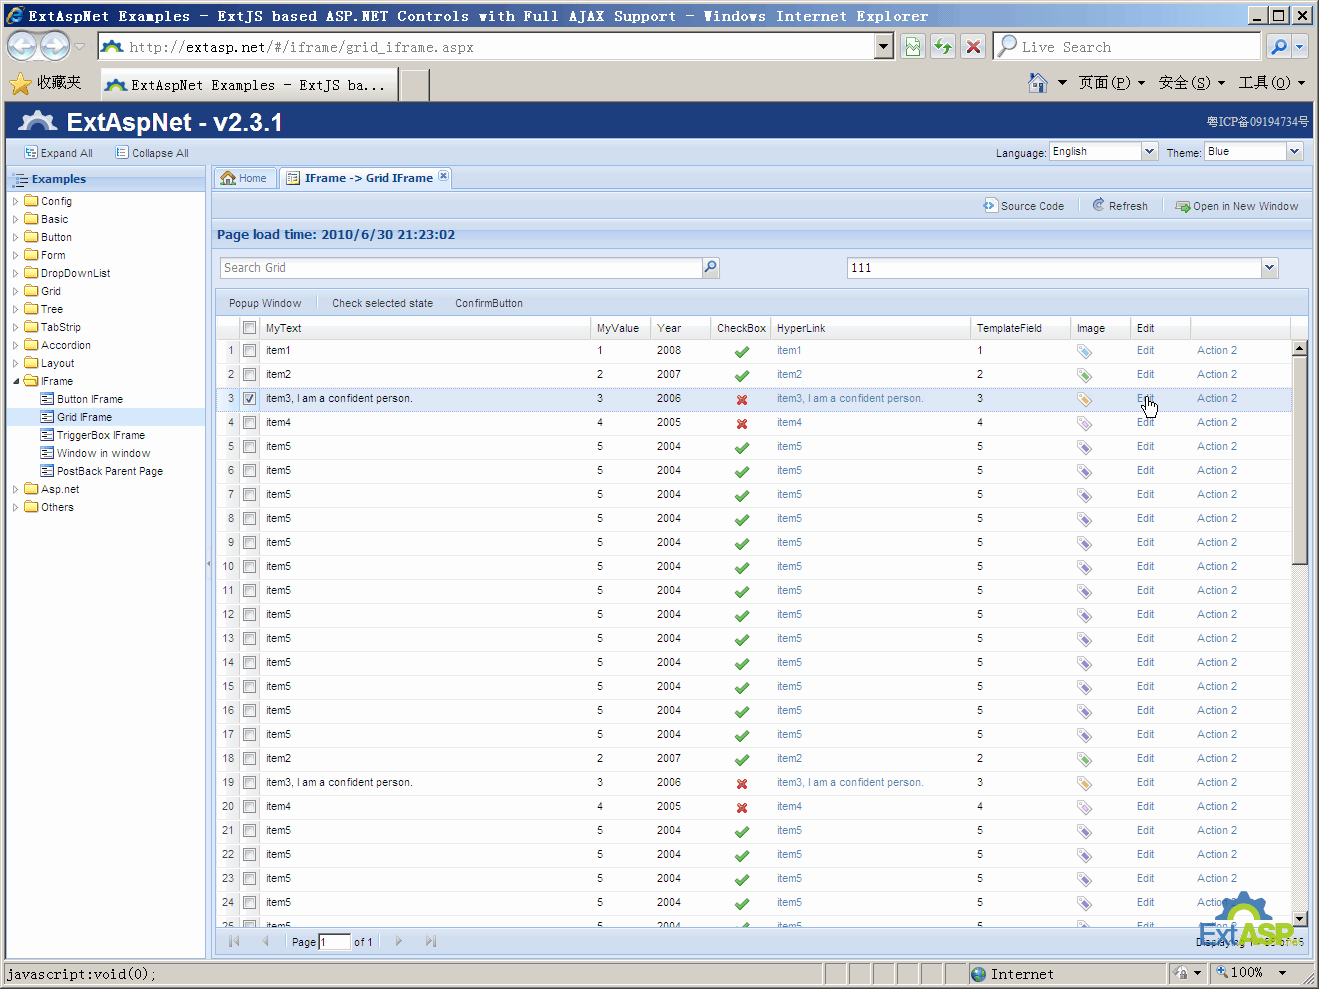Close the Grid IFrame tab
Viewport: 1319px width, 989px height.
point(443,176)
